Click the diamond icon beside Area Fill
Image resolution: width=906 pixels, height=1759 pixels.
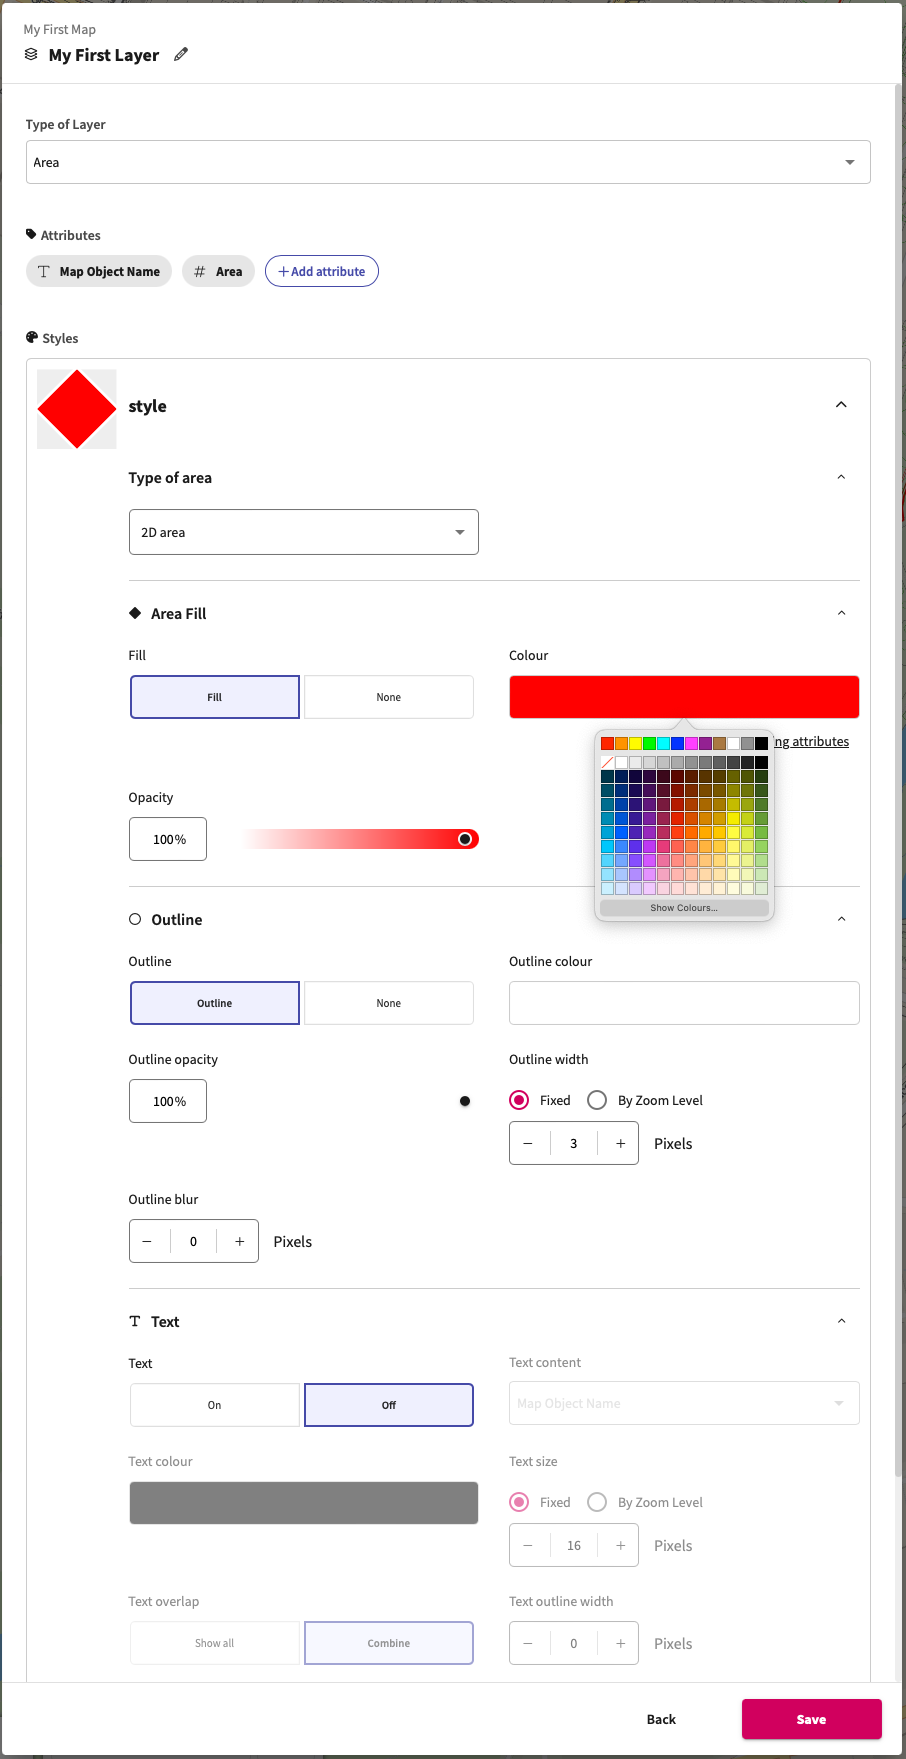pos(135,613)
